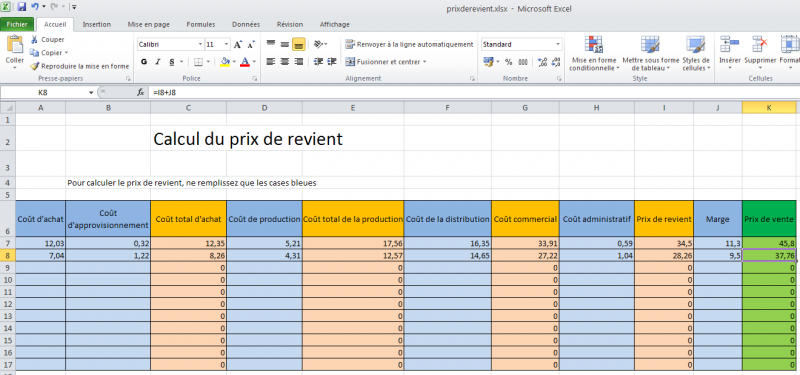The width and height of the screenshot is (800, 375).
Task: Remove a decimal place icon
Action: (x=555, y=62)
